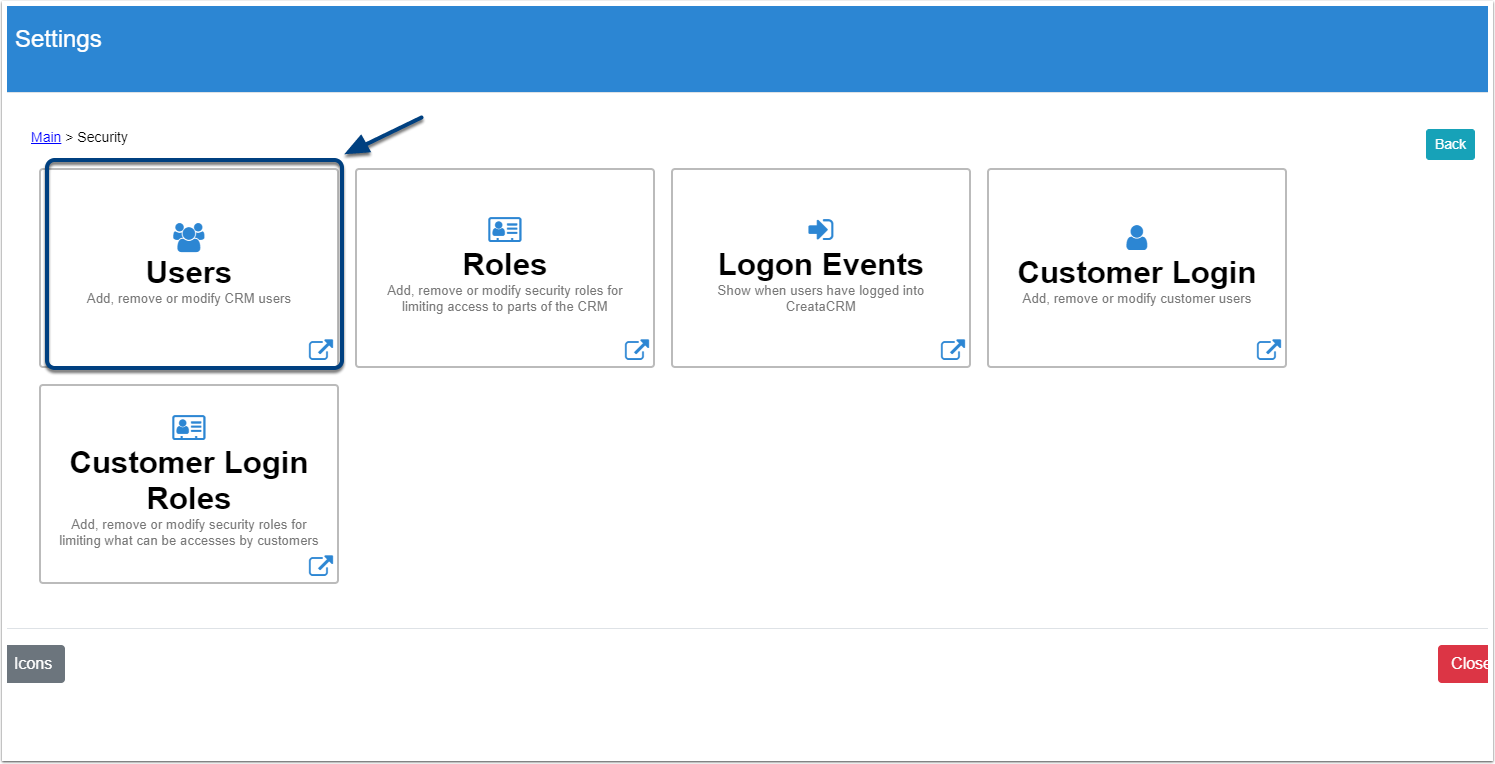
Task: Click 'Add, remove or modify CRM users' text
Action: coord(189,299)
